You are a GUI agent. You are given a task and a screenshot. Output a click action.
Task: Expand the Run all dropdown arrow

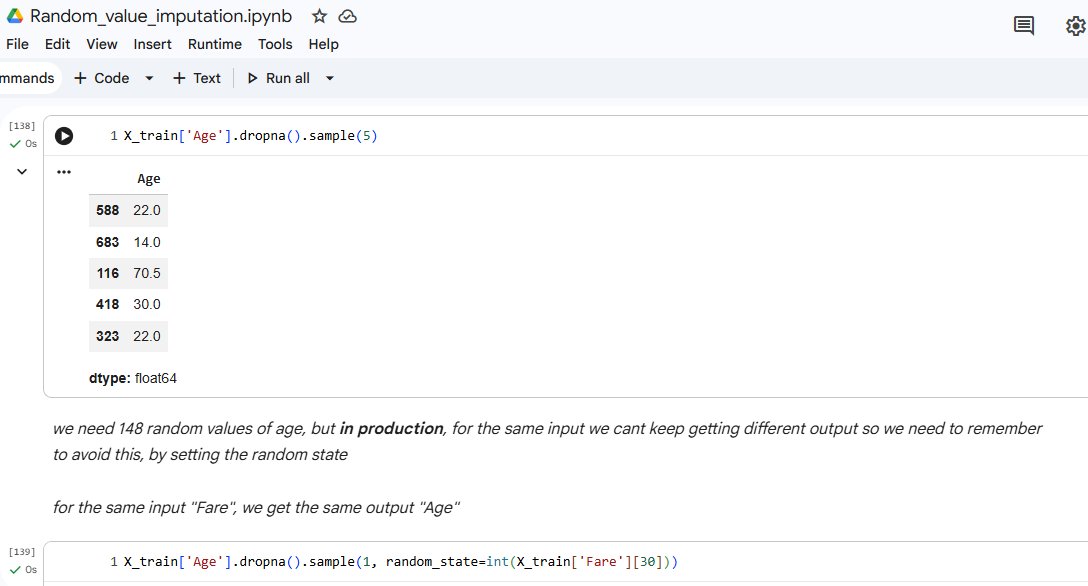330,78
